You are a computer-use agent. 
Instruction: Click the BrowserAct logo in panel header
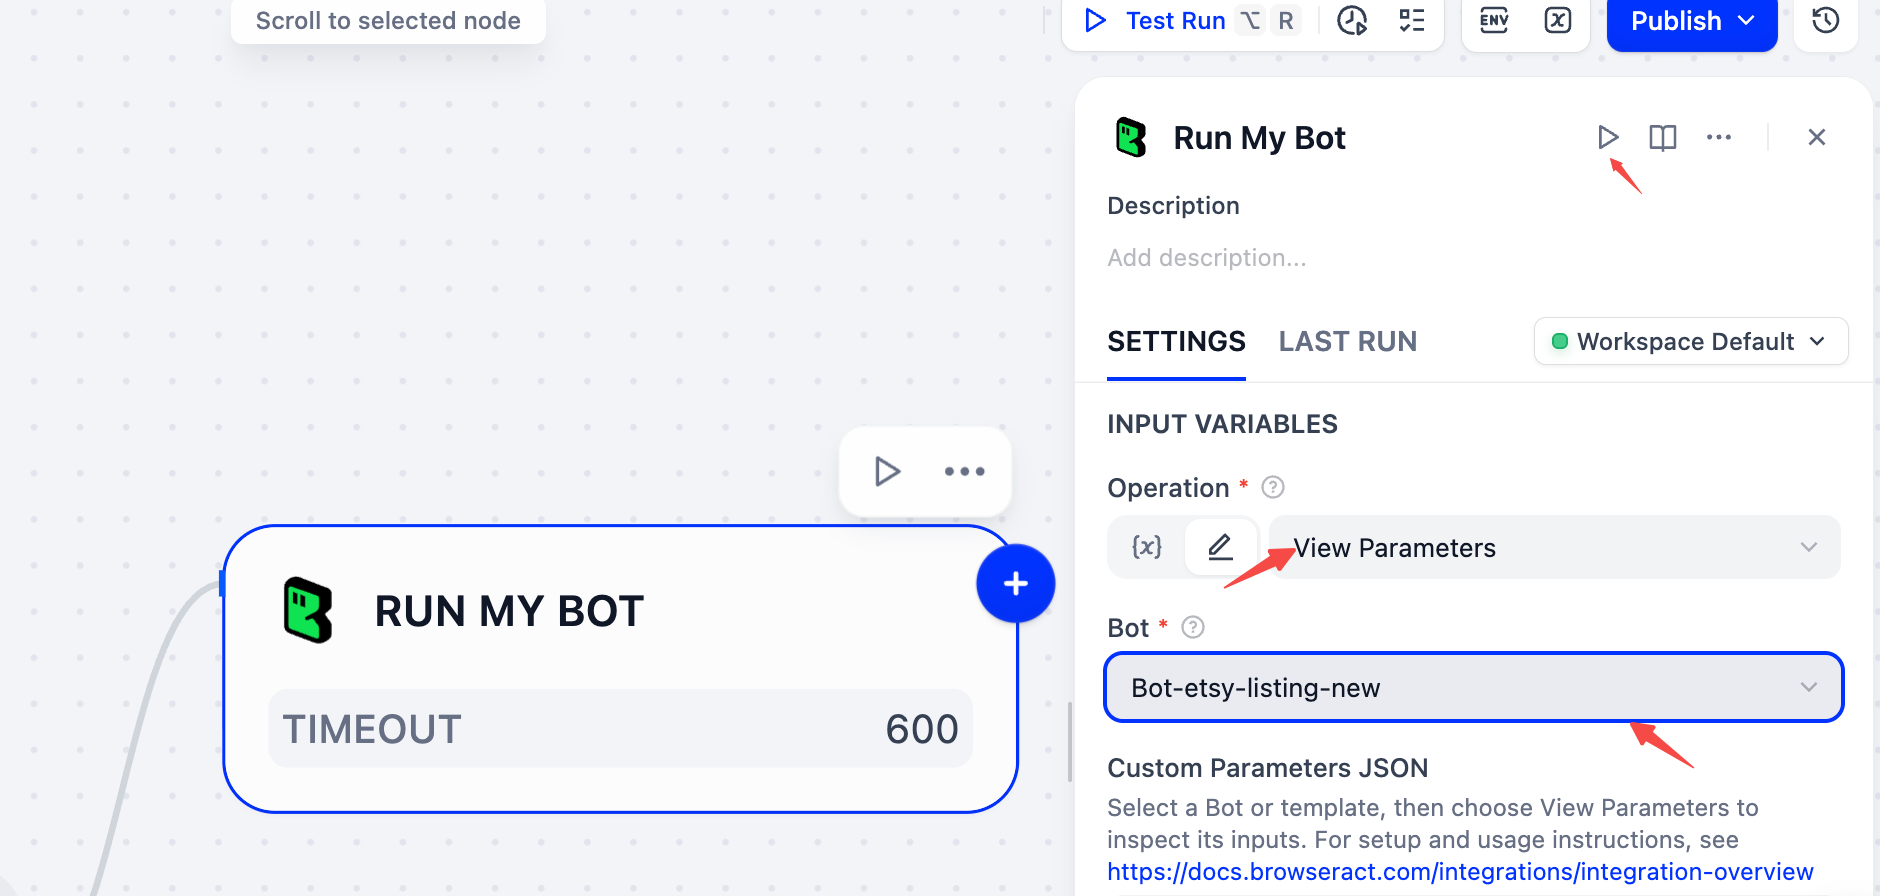(1131, 137)
